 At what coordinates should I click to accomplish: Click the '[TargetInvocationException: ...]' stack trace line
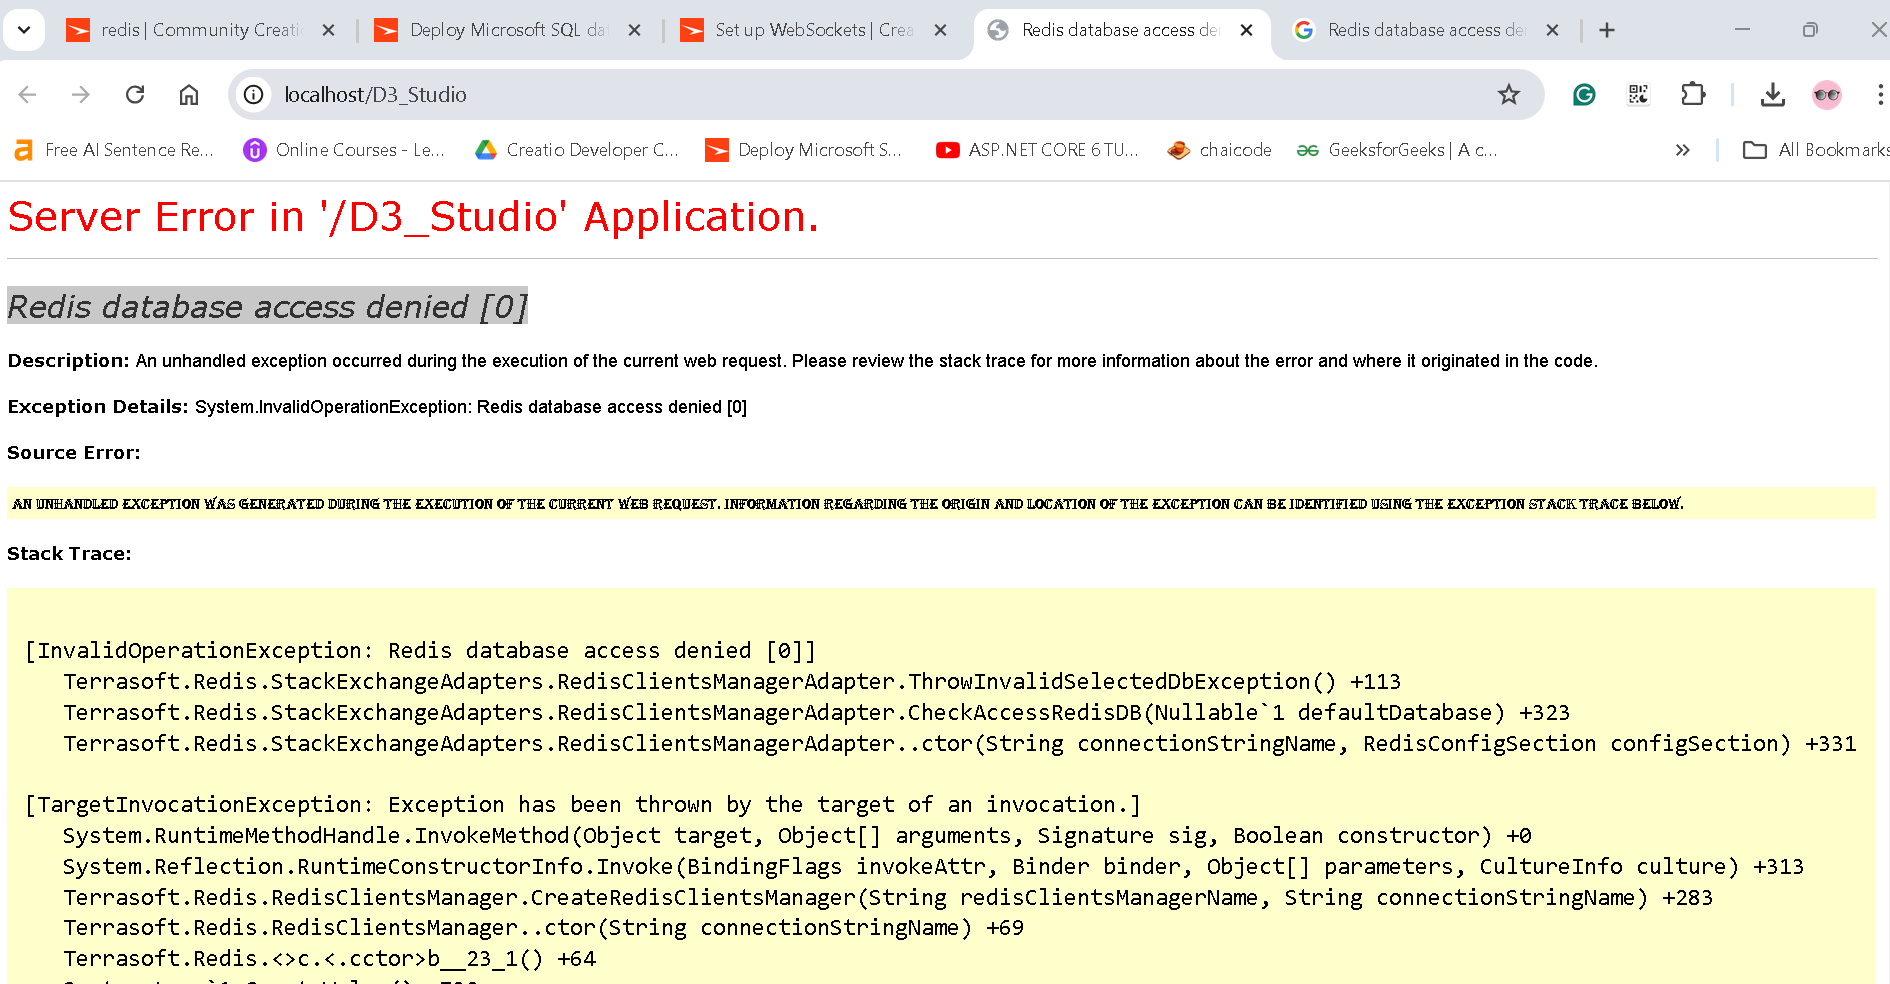[583, 805]
